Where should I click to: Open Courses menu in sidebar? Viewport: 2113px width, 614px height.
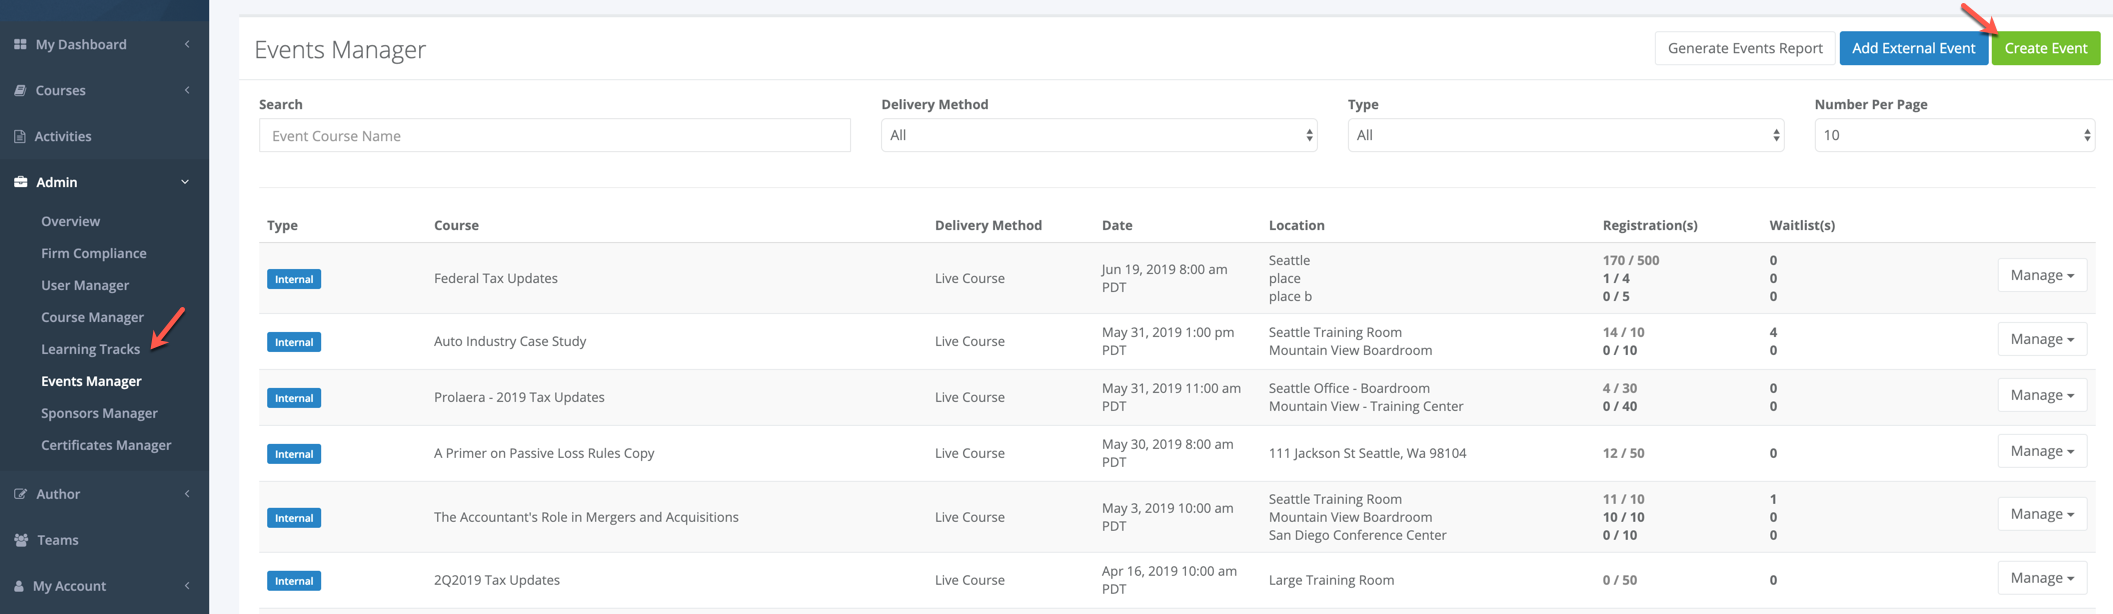(x=61, y=90)
